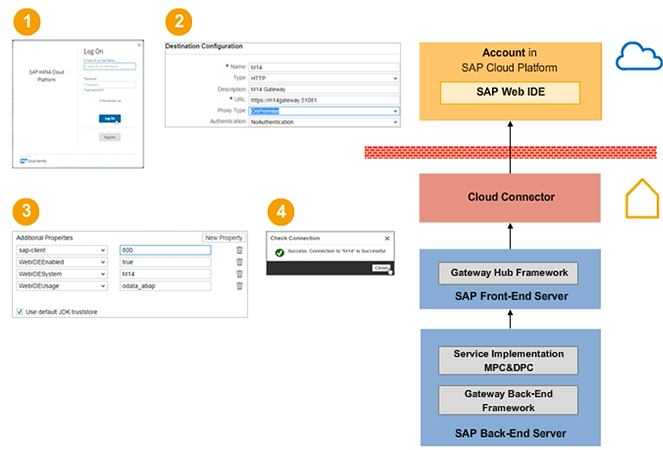Delete the WebIDEEnabled property row

point(238,262)
